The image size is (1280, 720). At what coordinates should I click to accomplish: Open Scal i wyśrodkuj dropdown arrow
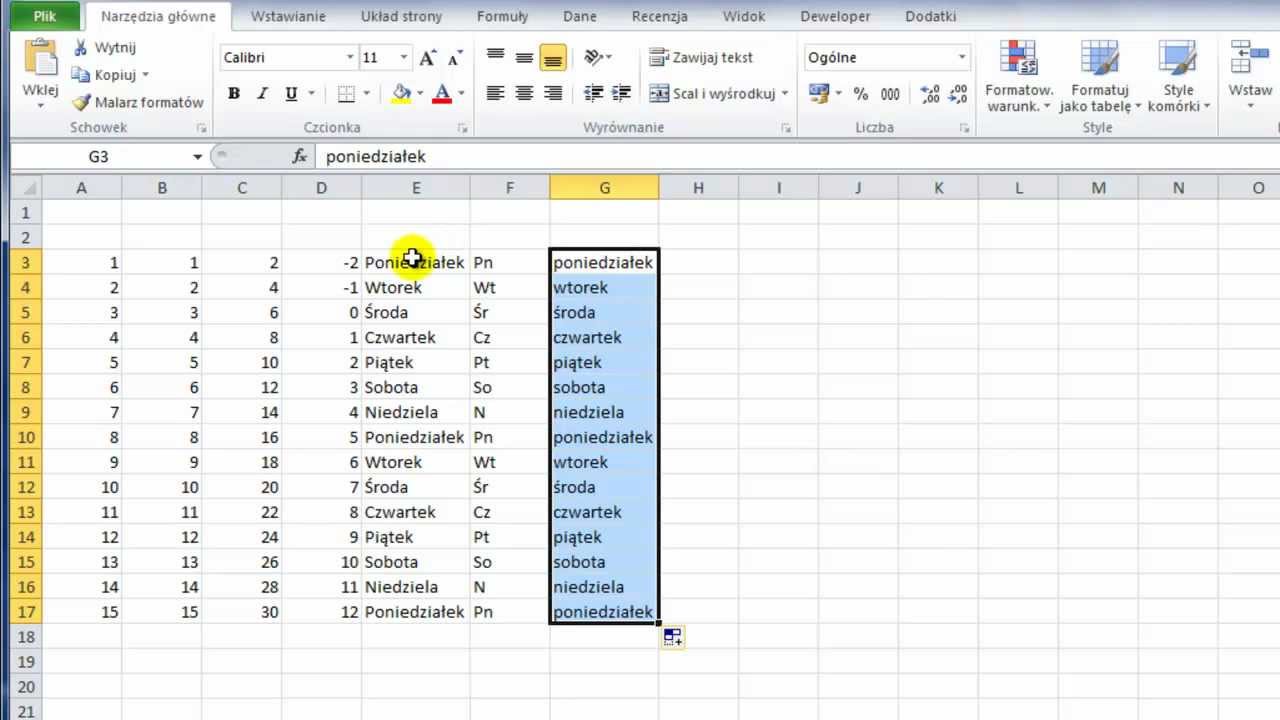tap(785, 93)
